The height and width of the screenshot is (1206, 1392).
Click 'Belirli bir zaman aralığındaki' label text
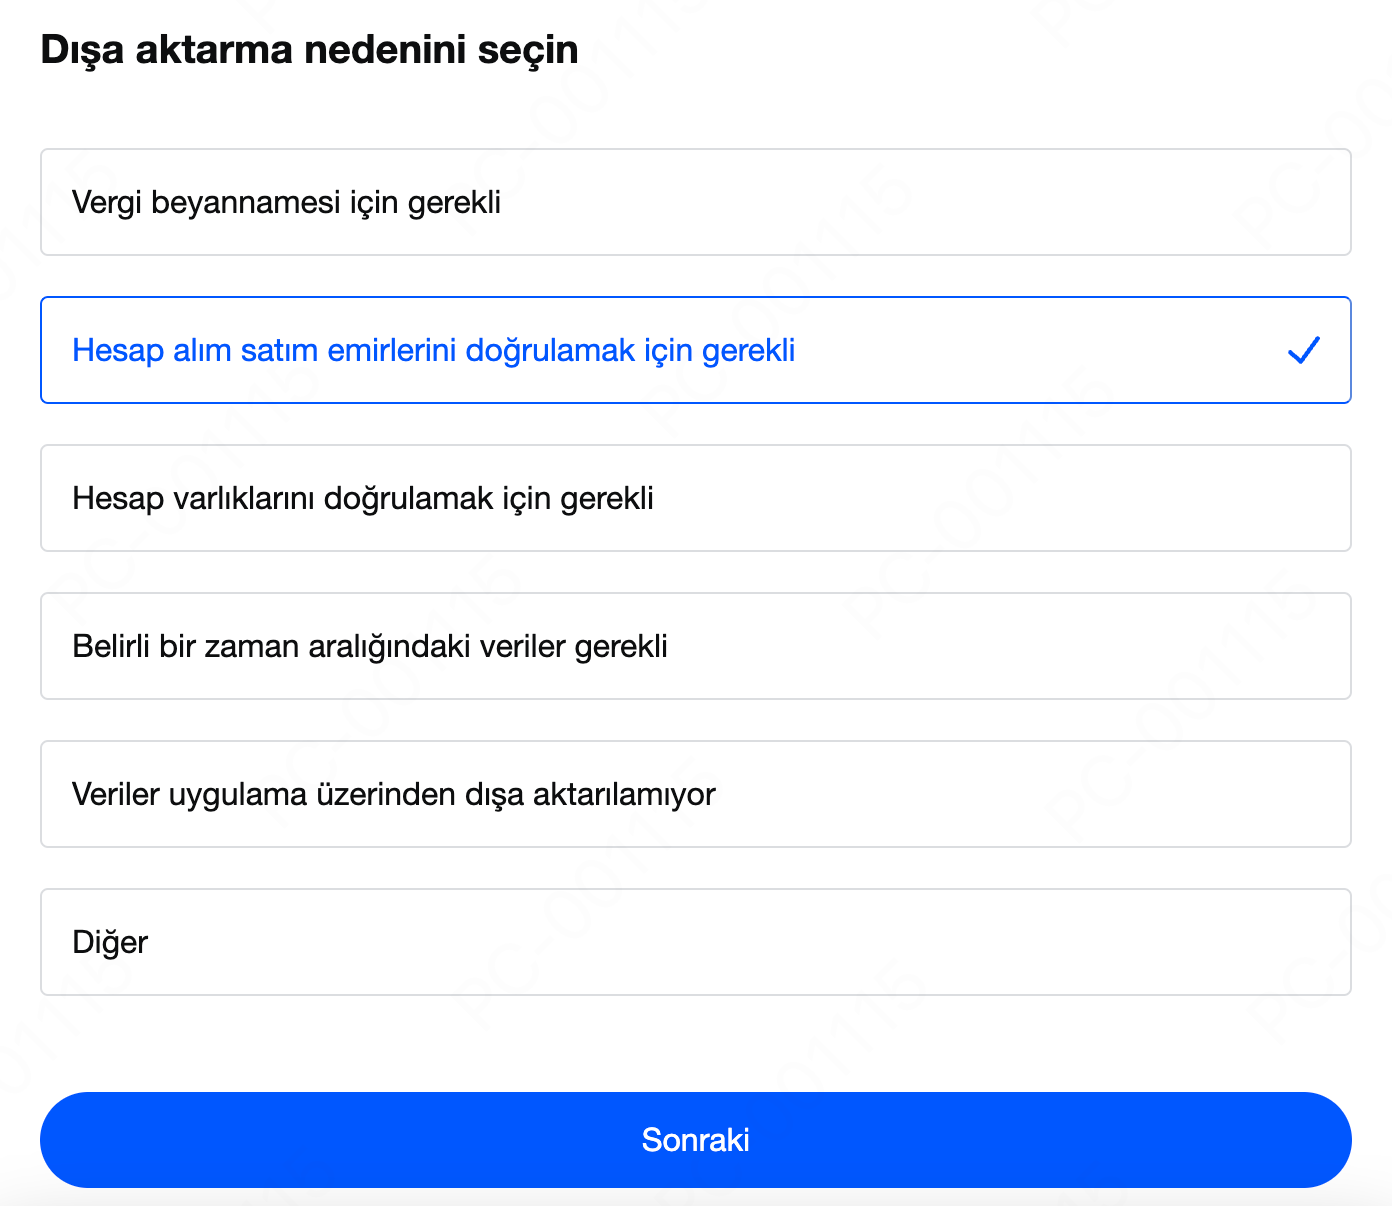271,647
